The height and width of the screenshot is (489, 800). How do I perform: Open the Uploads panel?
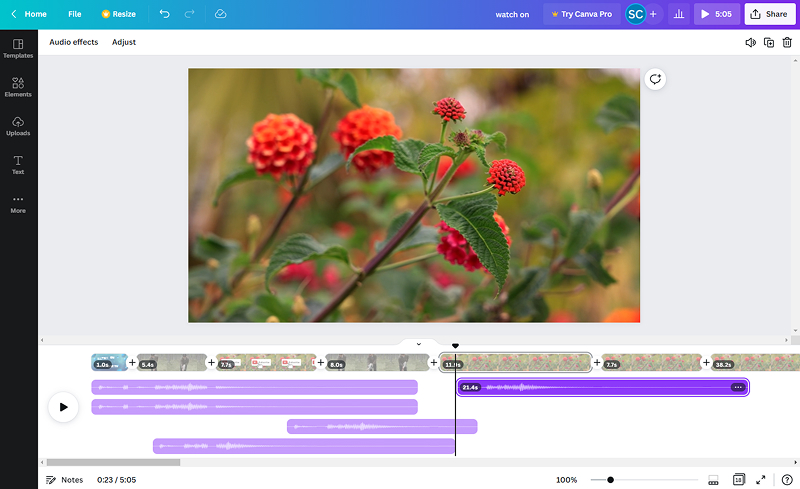[18, 126]
